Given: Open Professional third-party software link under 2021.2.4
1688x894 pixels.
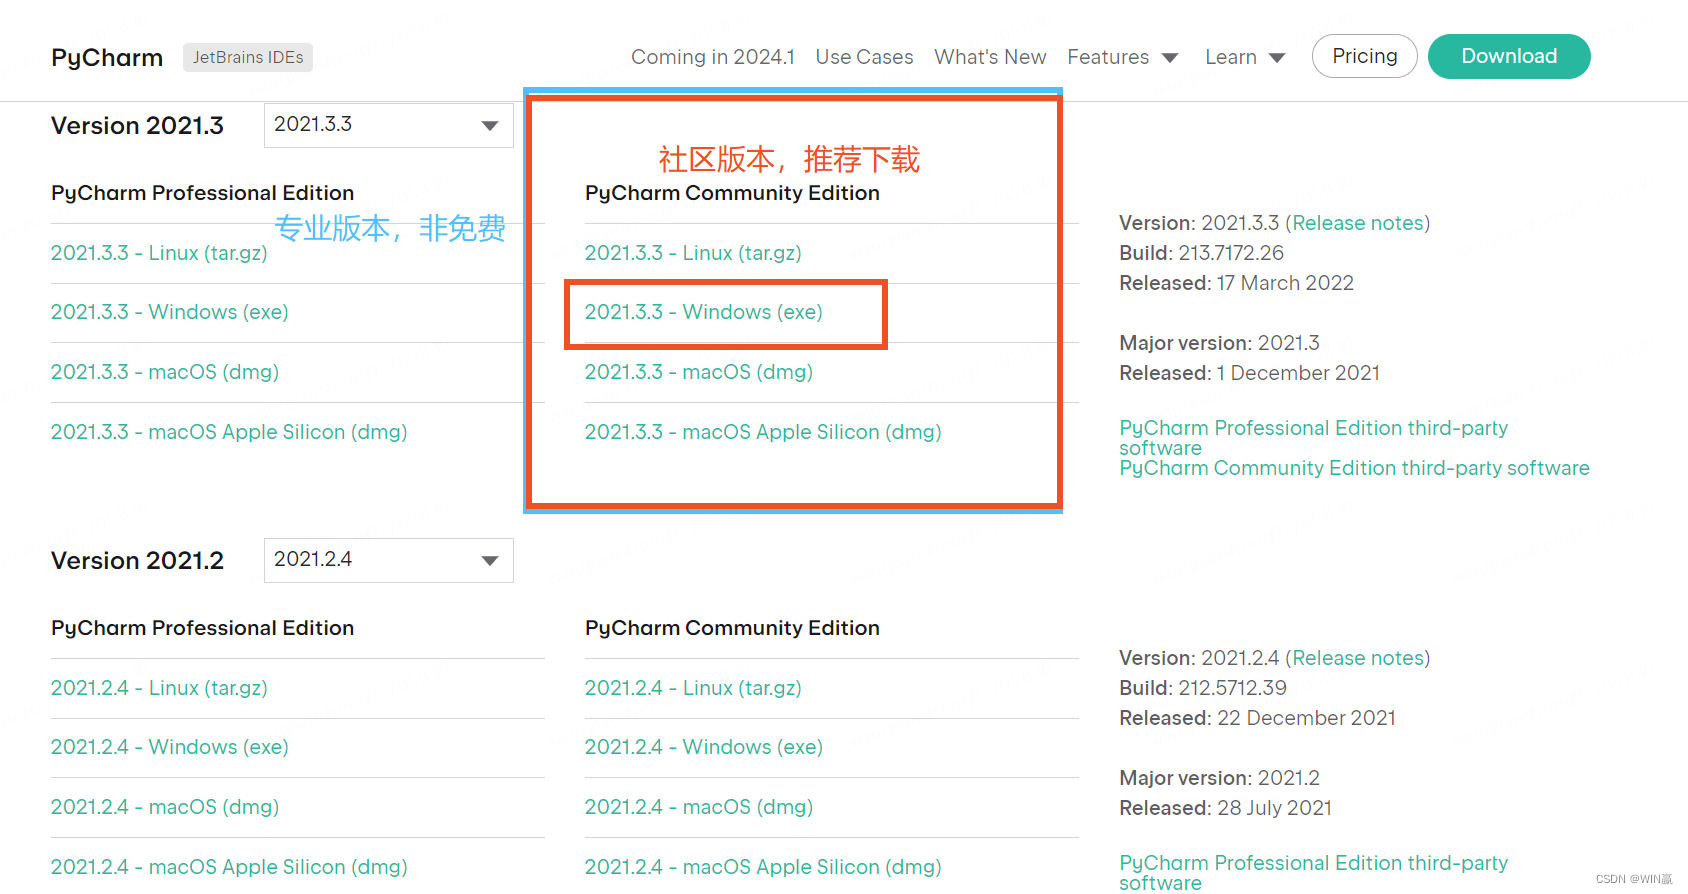Looking at the screenshot, I should (x=1313, y=873).
